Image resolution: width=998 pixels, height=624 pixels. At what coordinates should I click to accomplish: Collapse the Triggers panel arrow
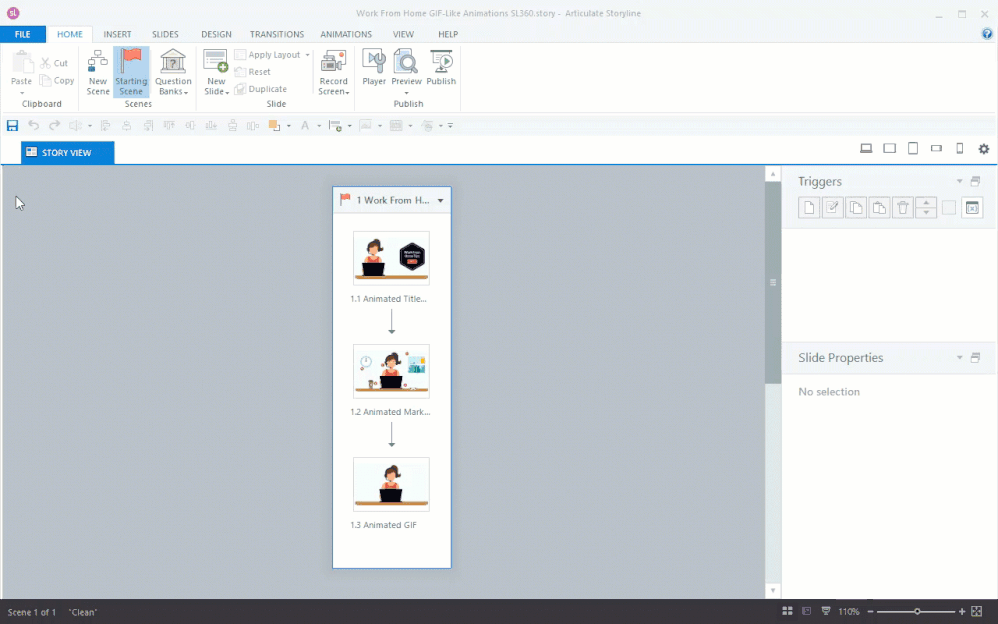(x=959, y=181)
